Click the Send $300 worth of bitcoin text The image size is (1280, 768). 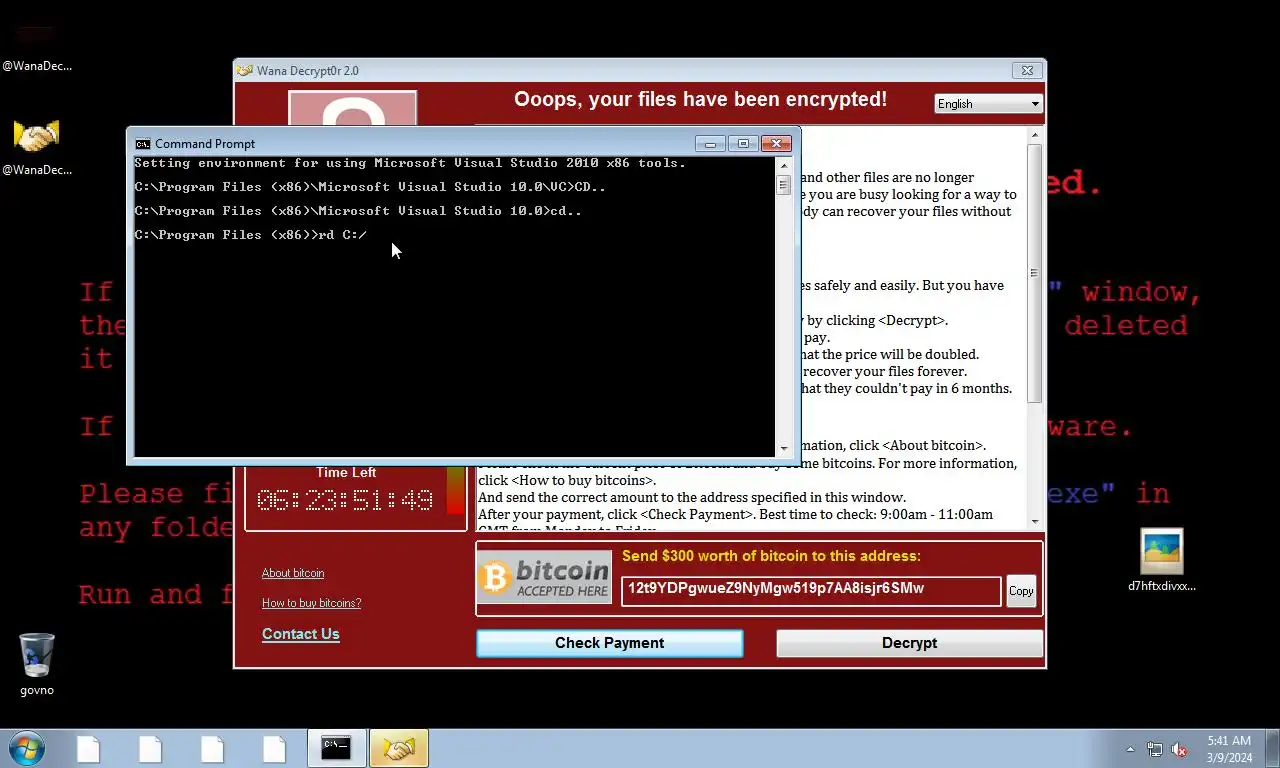771,556
